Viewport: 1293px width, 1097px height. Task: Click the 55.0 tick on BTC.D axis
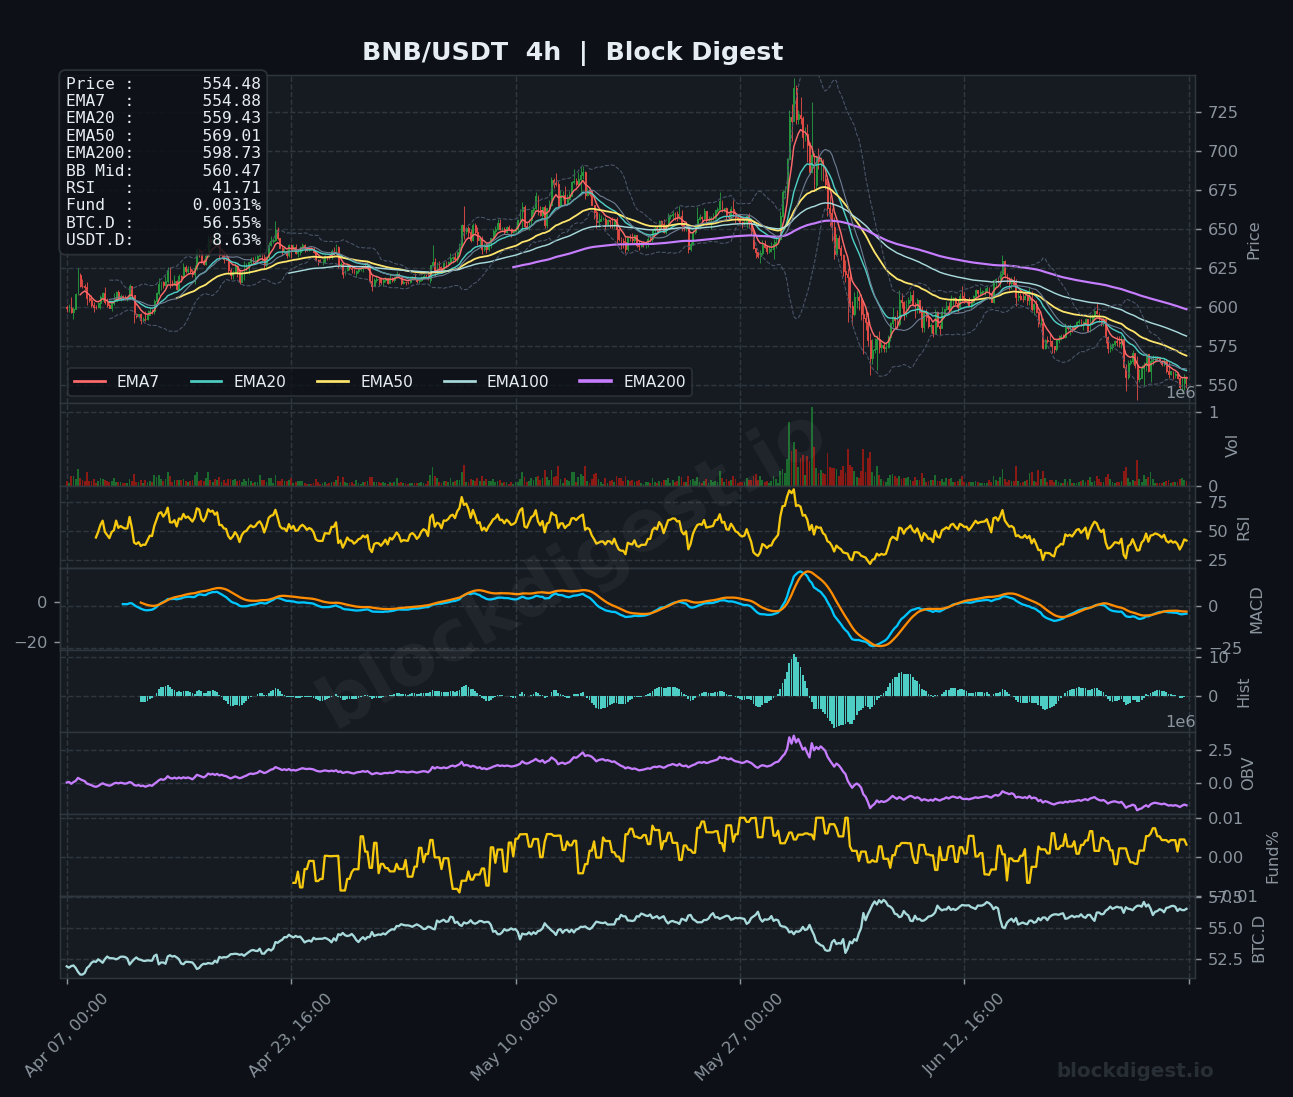pyautogui.click(x=1225, y=929)
